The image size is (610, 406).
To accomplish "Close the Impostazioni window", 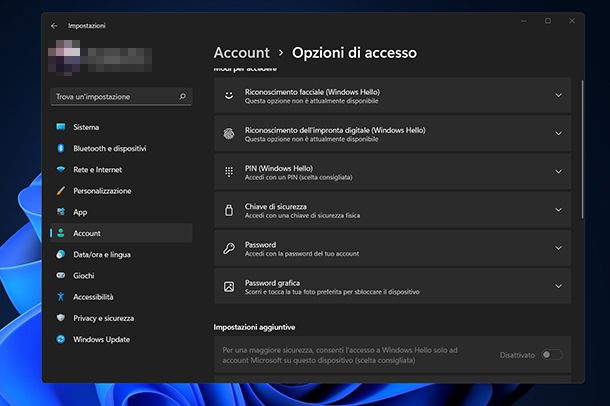I will [572, 21].
